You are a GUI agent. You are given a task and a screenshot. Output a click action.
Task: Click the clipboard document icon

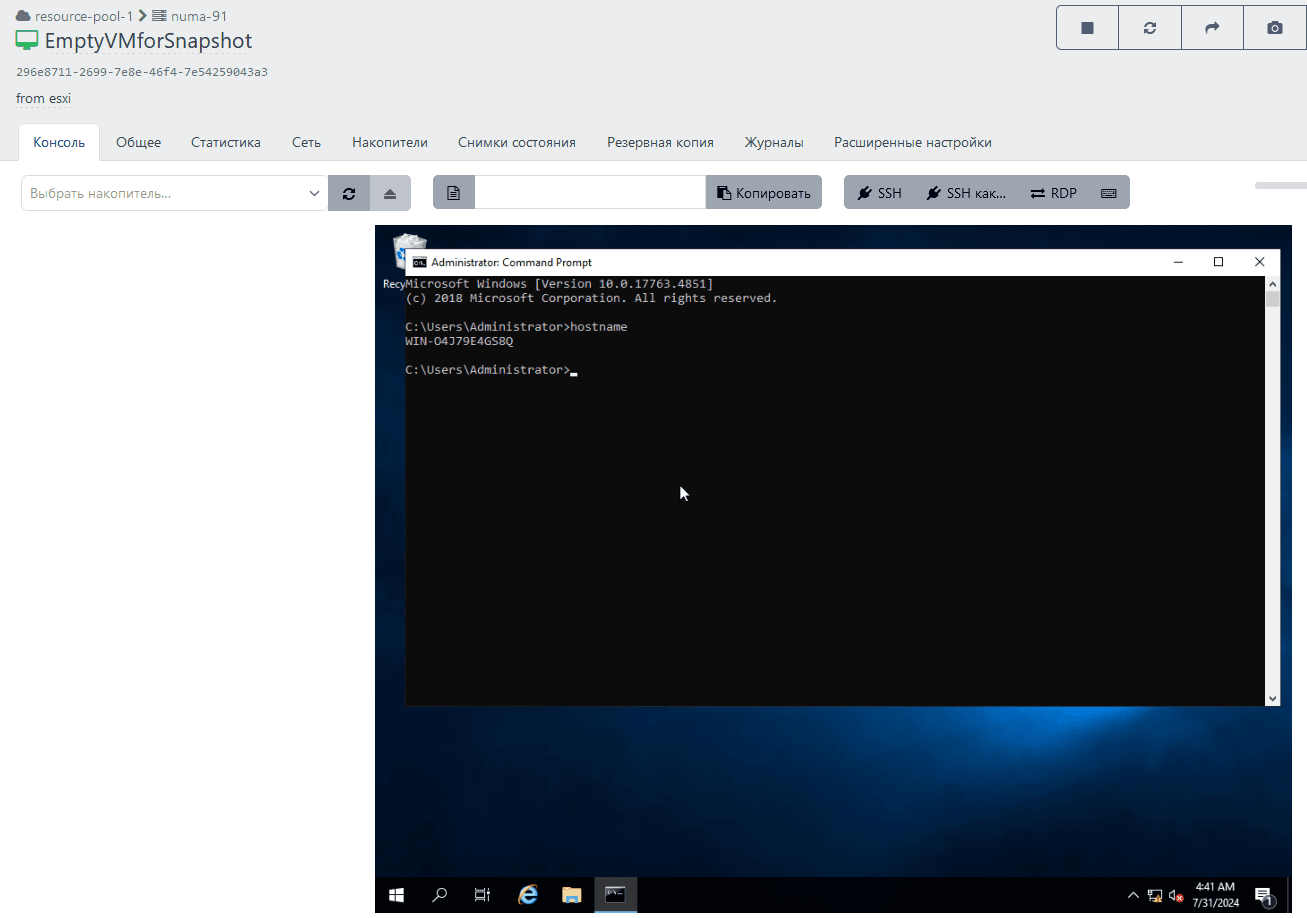[x=454, y=193]
